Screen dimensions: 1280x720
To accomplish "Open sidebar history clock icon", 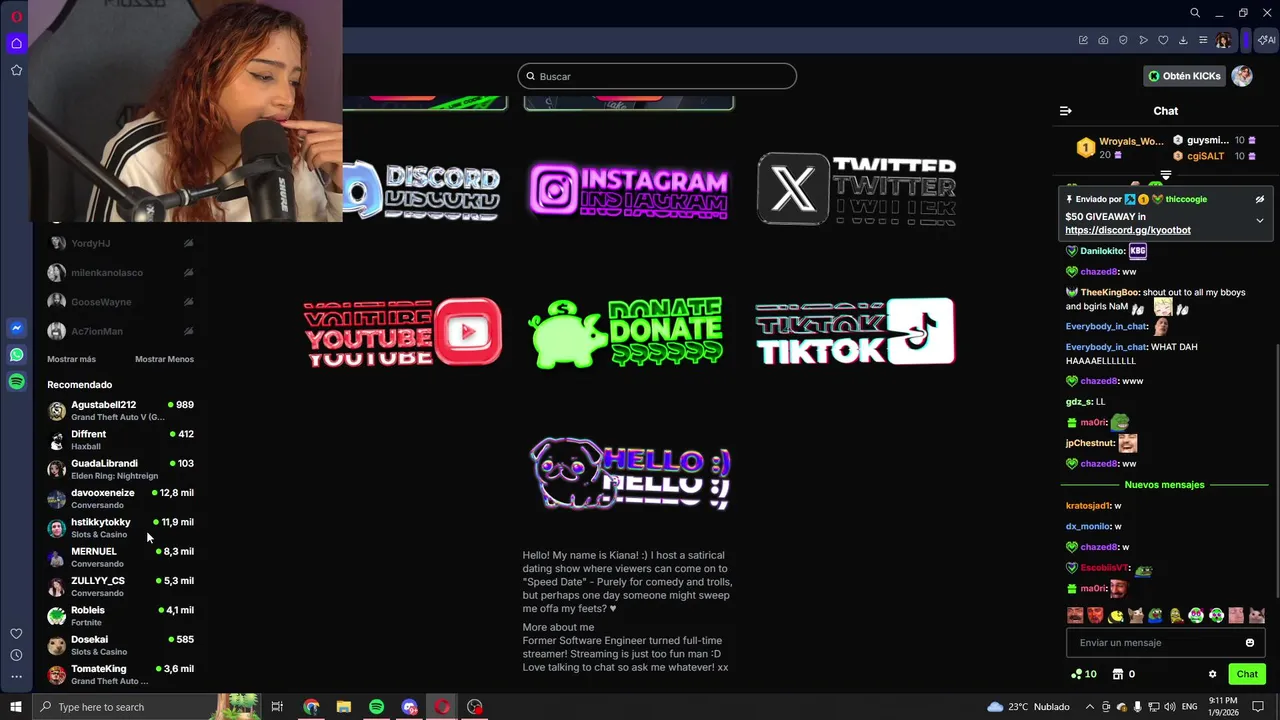I will click(x=16, y=655).
